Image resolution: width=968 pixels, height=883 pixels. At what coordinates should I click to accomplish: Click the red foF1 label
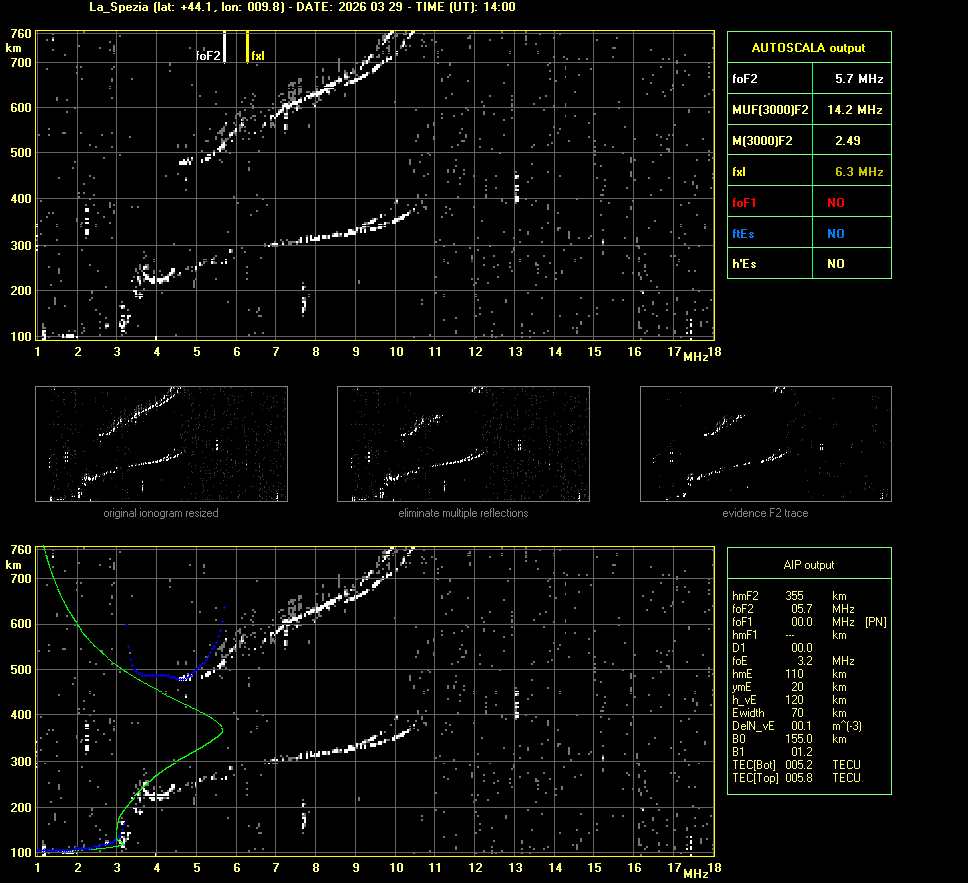[x=745, y=203]
